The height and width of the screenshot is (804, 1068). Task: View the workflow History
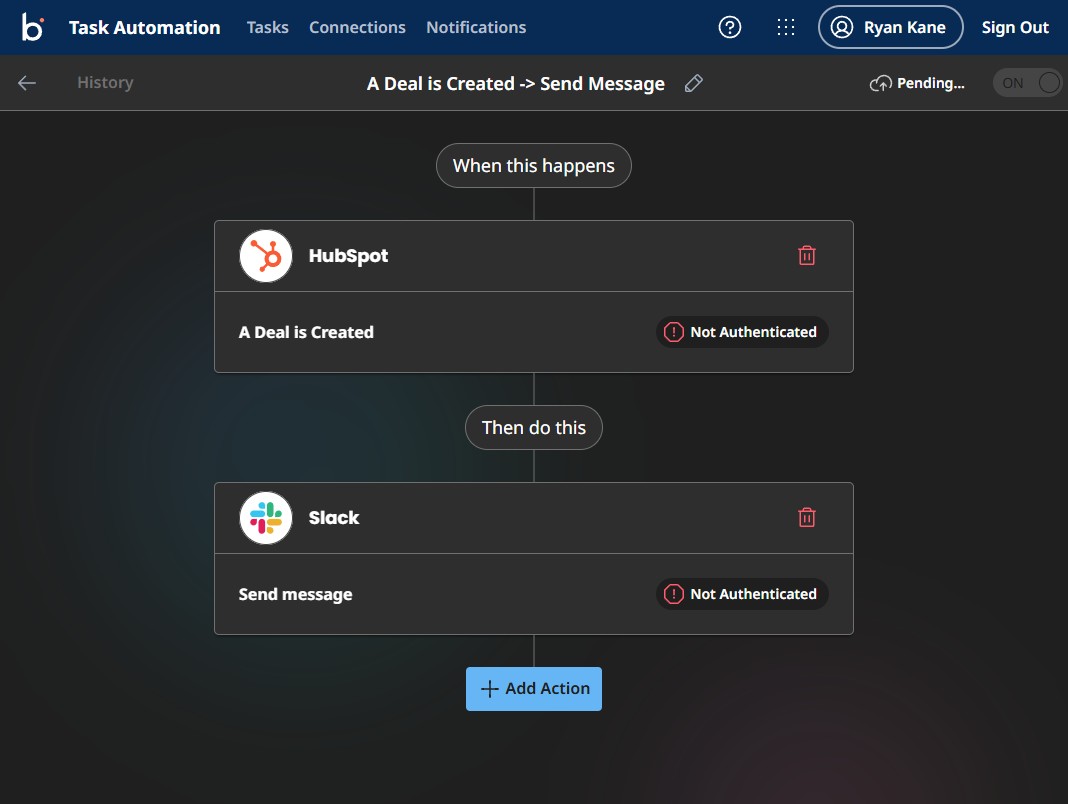(104, 83)
